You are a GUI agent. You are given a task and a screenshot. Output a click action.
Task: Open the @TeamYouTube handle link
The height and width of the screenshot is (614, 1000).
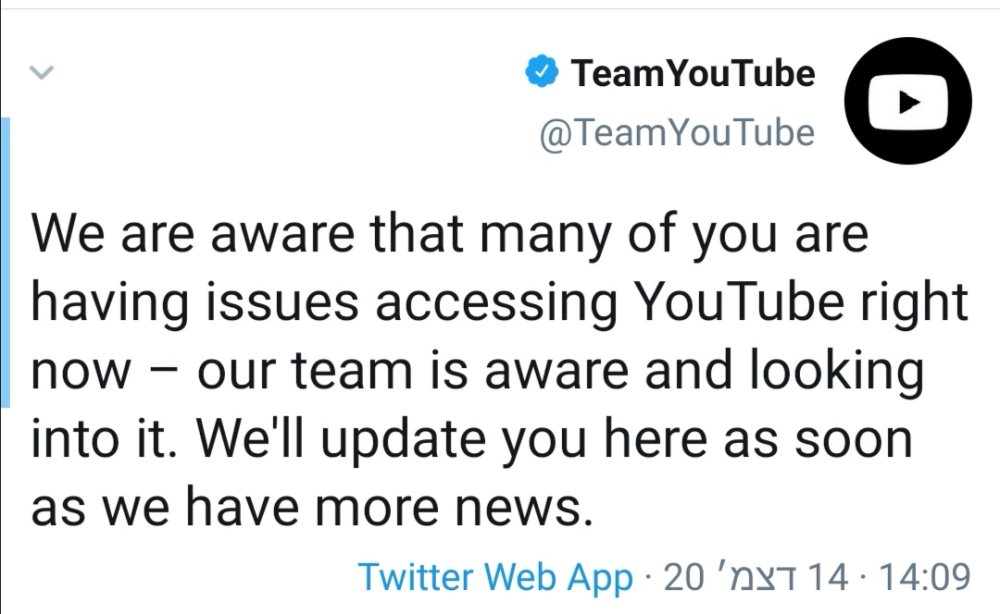pos(677,132)
